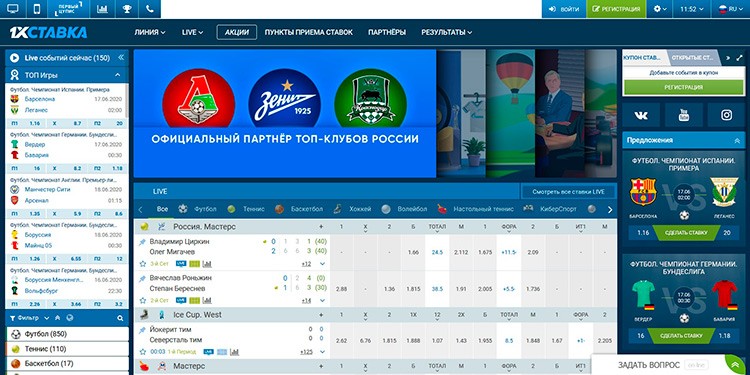Open search in the sports filter bar
The image size is (750, 375).
coord(120,318)
